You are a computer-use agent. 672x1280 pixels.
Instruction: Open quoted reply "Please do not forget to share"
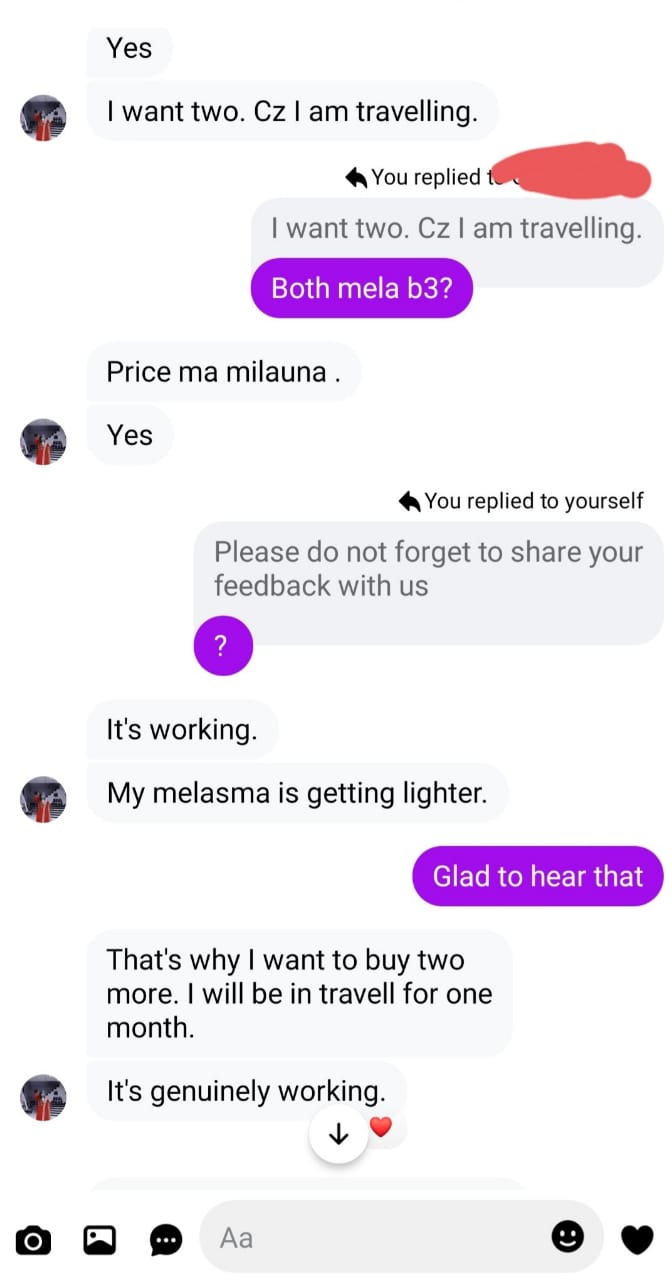coord(427,568)
